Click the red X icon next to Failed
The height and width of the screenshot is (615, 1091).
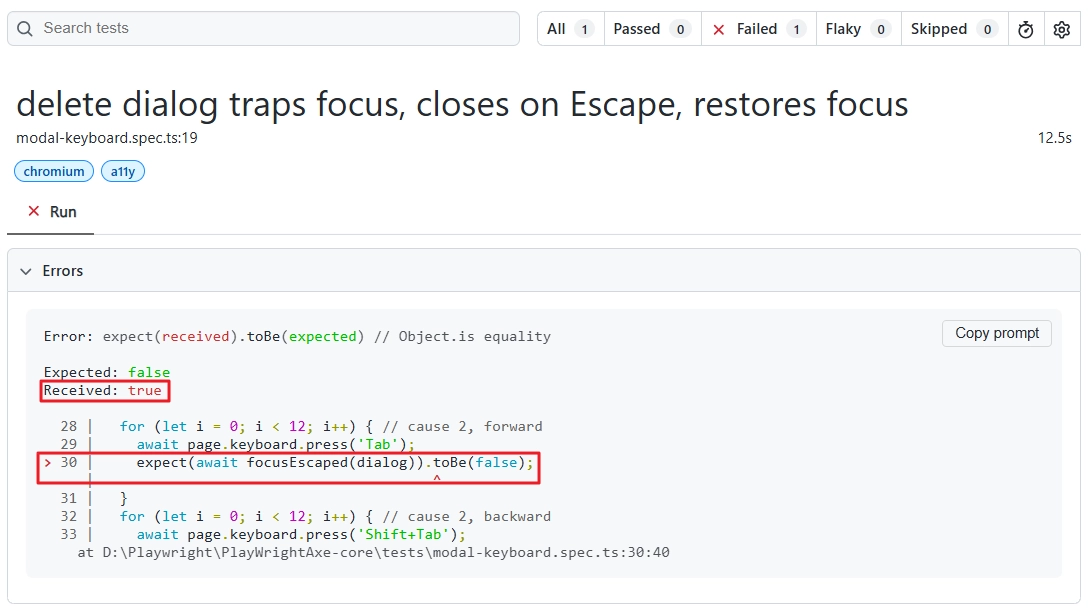click(719, 29)
